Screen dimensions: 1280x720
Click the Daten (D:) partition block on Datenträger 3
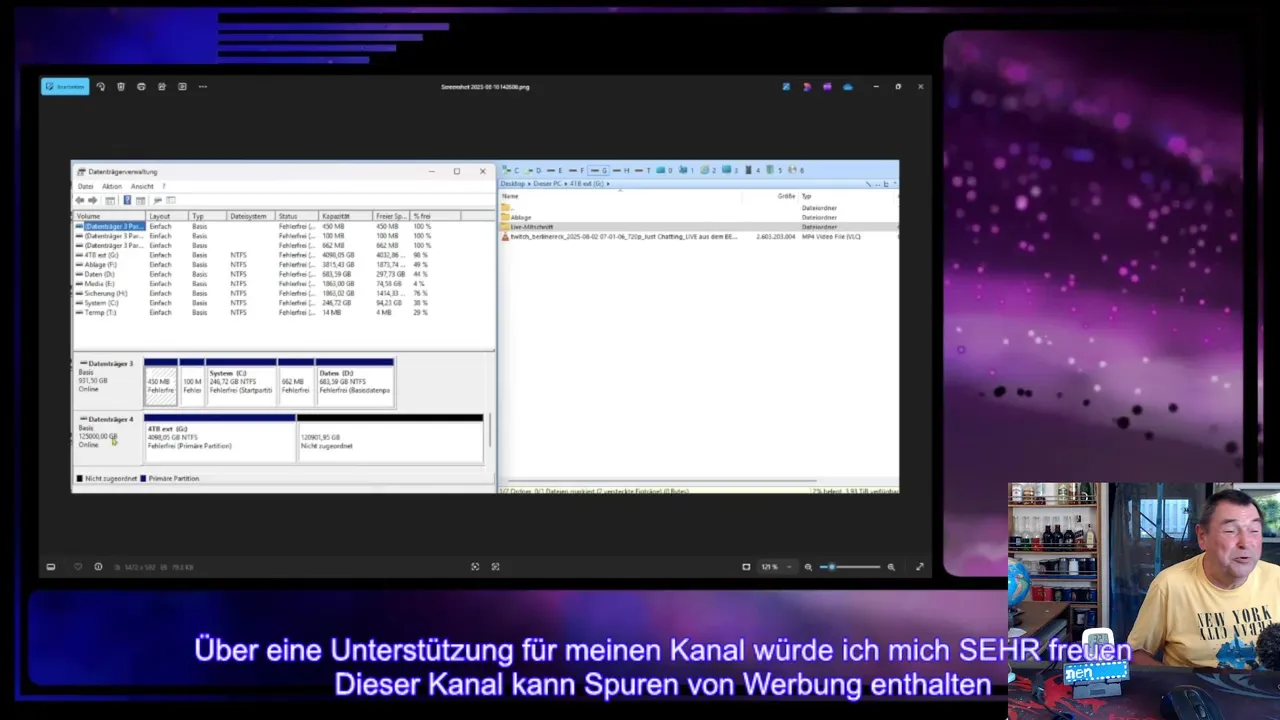355,382
